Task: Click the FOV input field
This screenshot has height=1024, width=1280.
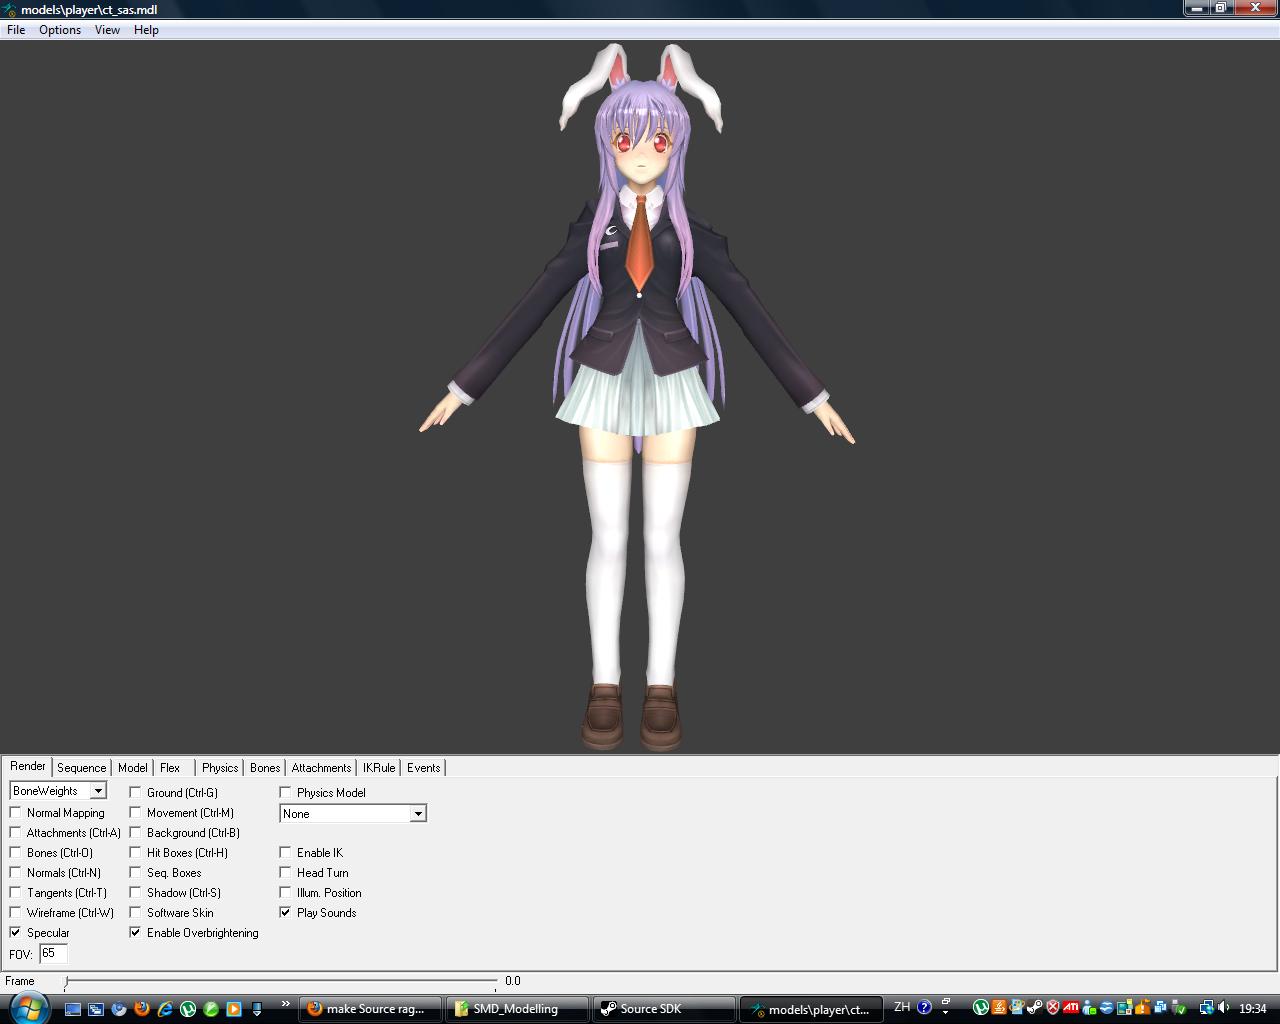Action: point(53,953)
